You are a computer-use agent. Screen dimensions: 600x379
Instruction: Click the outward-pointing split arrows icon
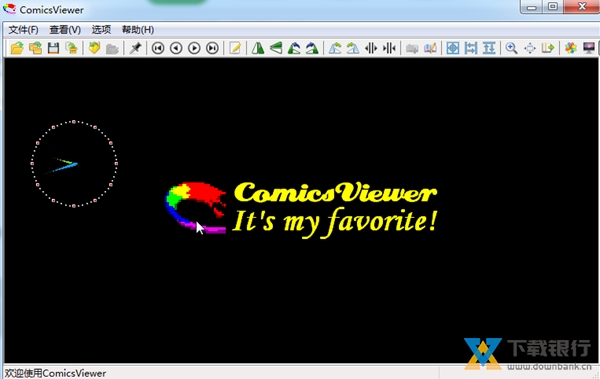tap(371, 48)
